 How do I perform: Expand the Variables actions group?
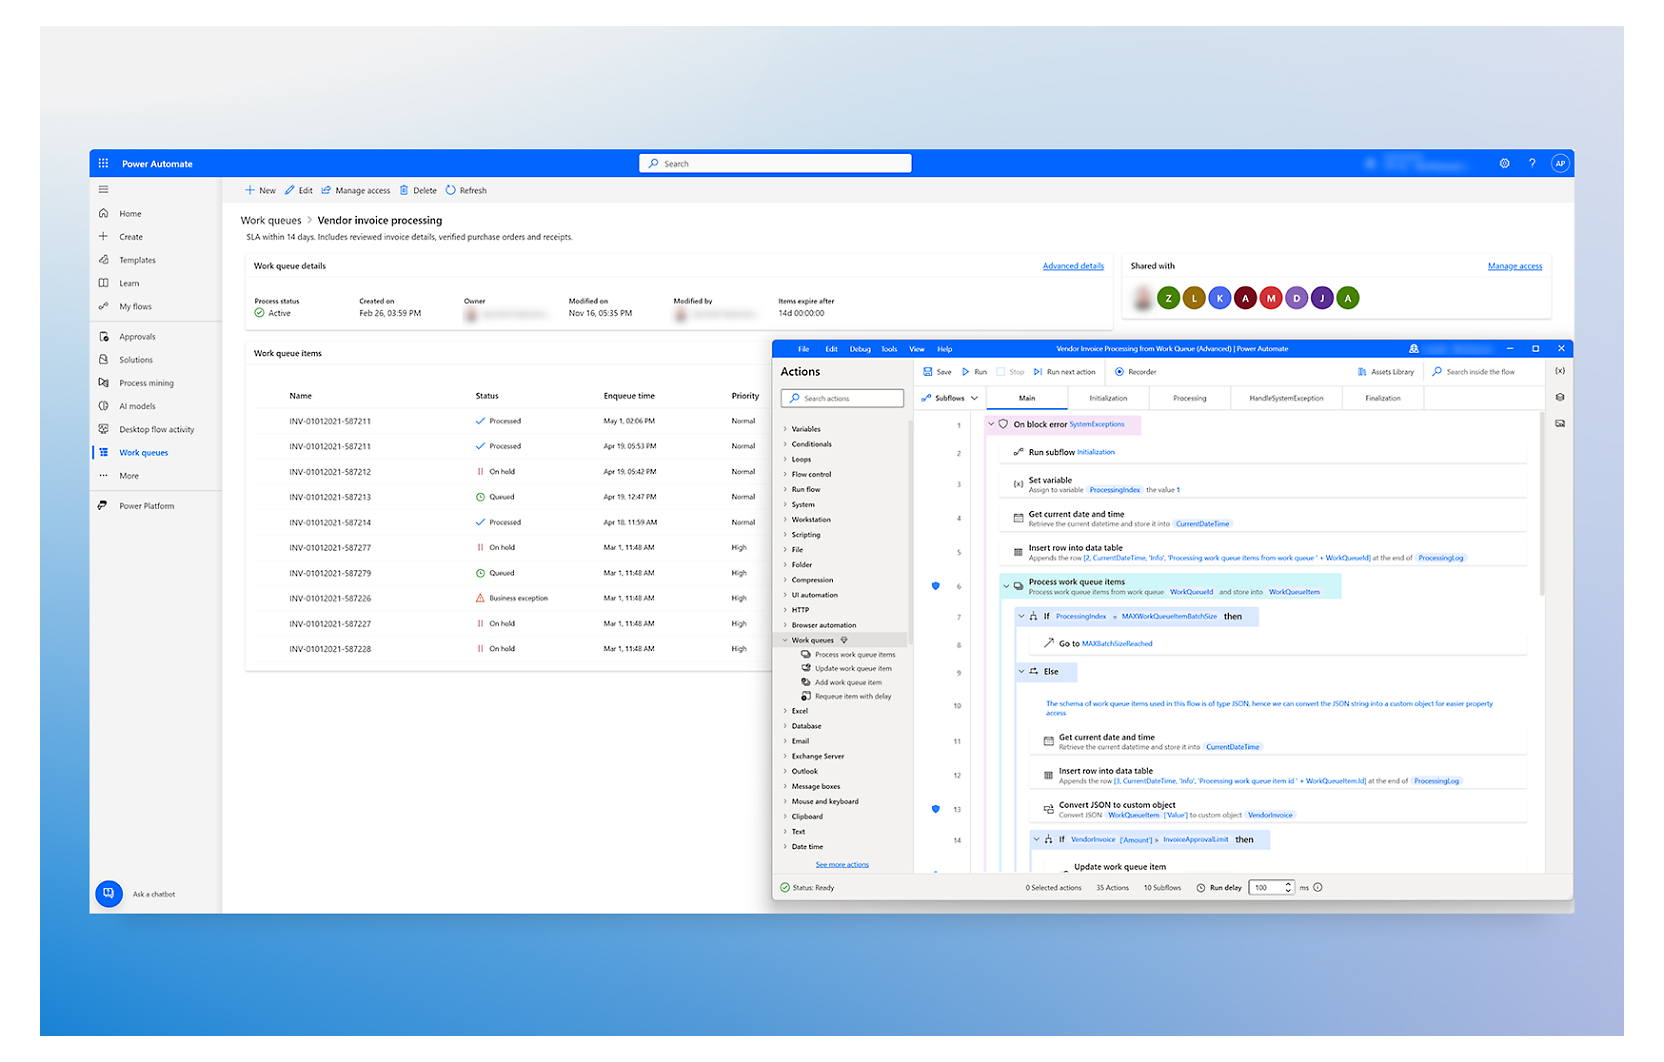(785, 429)
